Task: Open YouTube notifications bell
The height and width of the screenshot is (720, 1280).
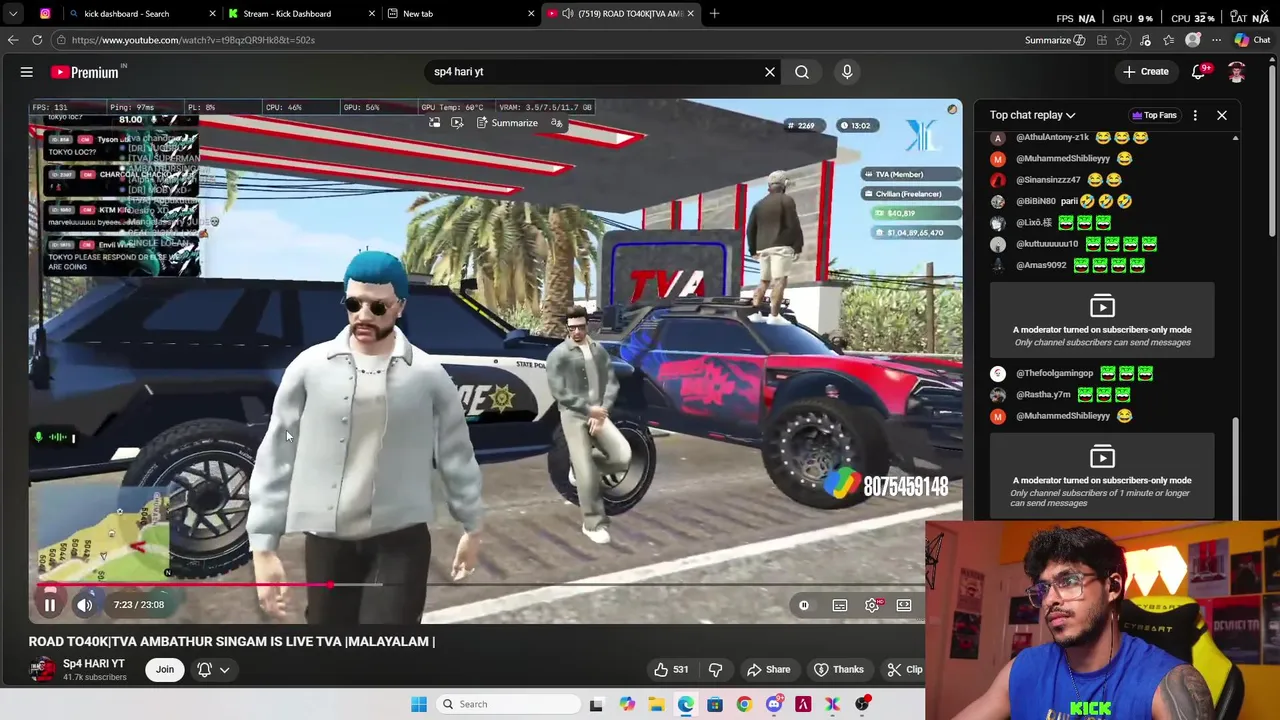Action: [1198, 72]
